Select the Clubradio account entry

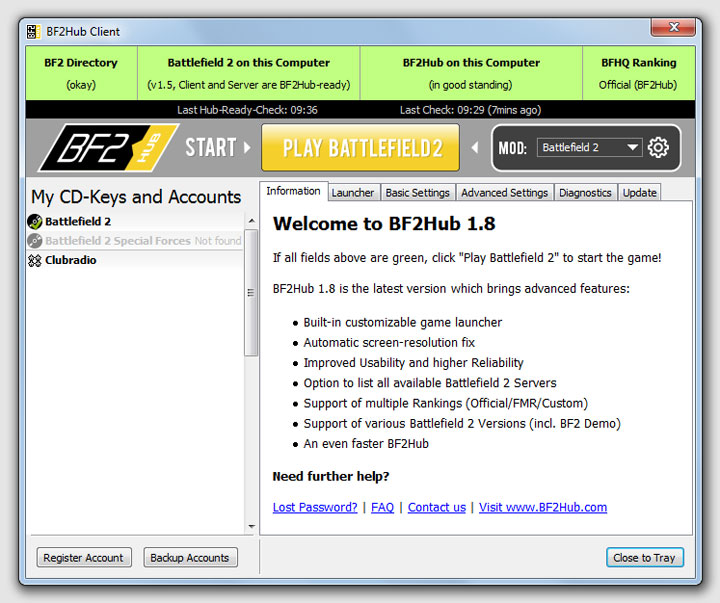coord(135,260)
